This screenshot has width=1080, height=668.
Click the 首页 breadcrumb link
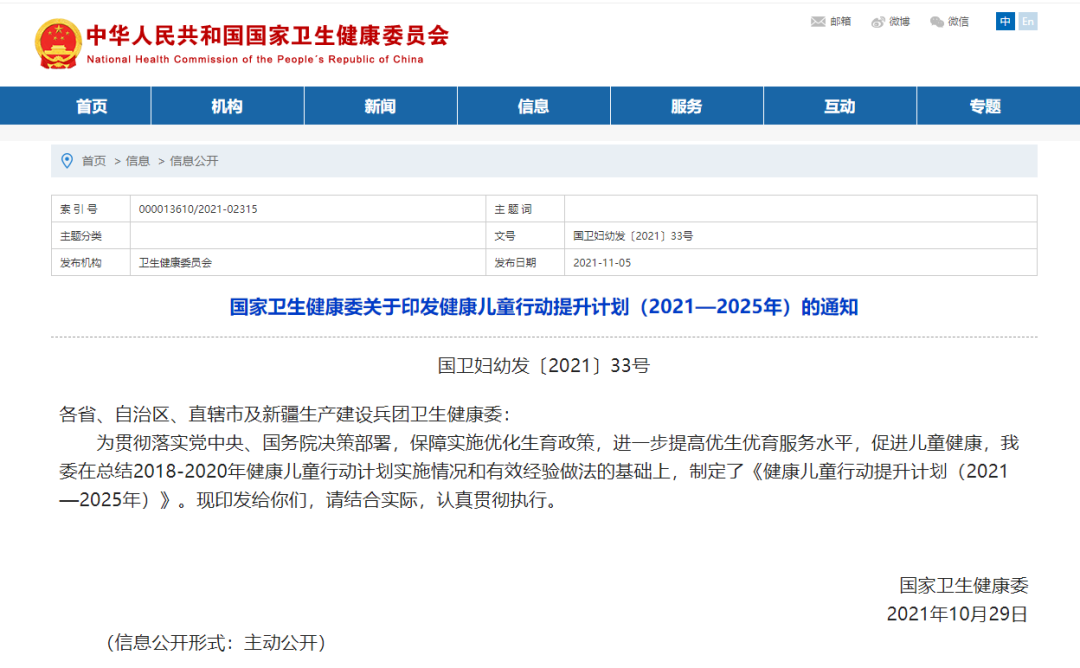[94, 161]
